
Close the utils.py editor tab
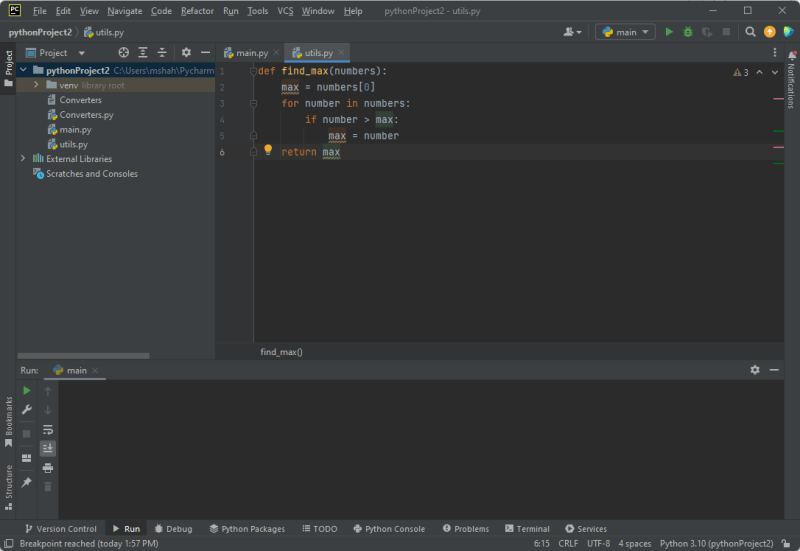point(341,53)
